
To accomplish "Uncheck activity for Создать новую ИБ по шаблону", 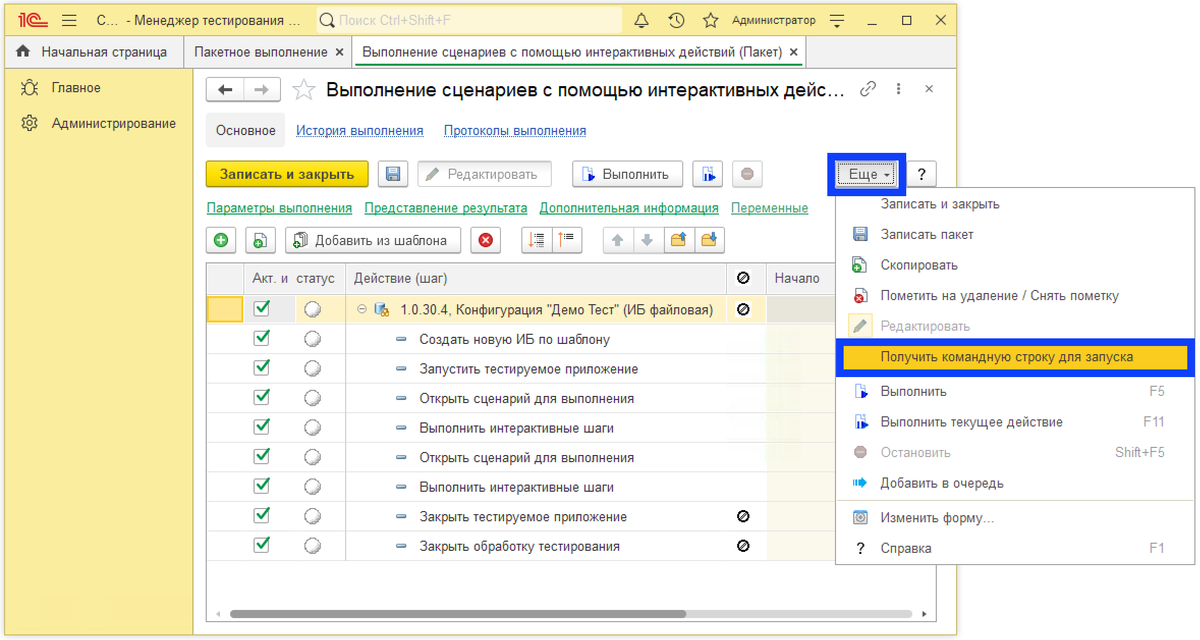I will click(x=262, y=339).
